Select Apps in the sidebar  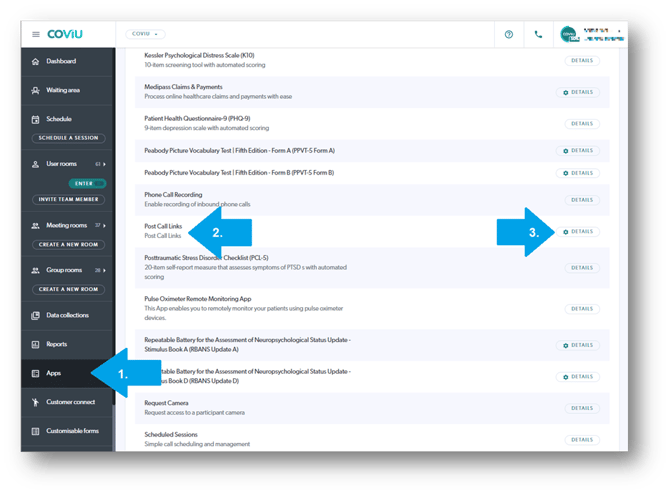[x=54, y=373]
